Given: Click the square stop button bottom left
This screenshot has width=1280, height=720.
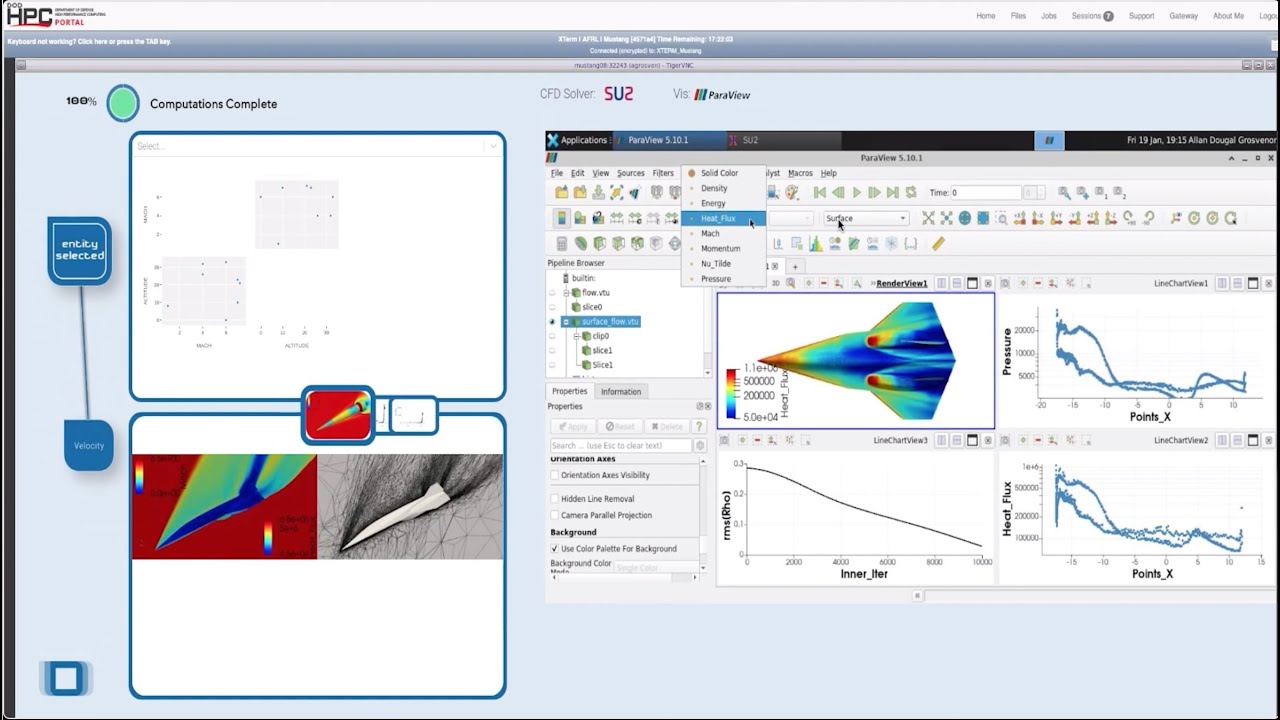Looking at the screenshot, I should 66,679.
